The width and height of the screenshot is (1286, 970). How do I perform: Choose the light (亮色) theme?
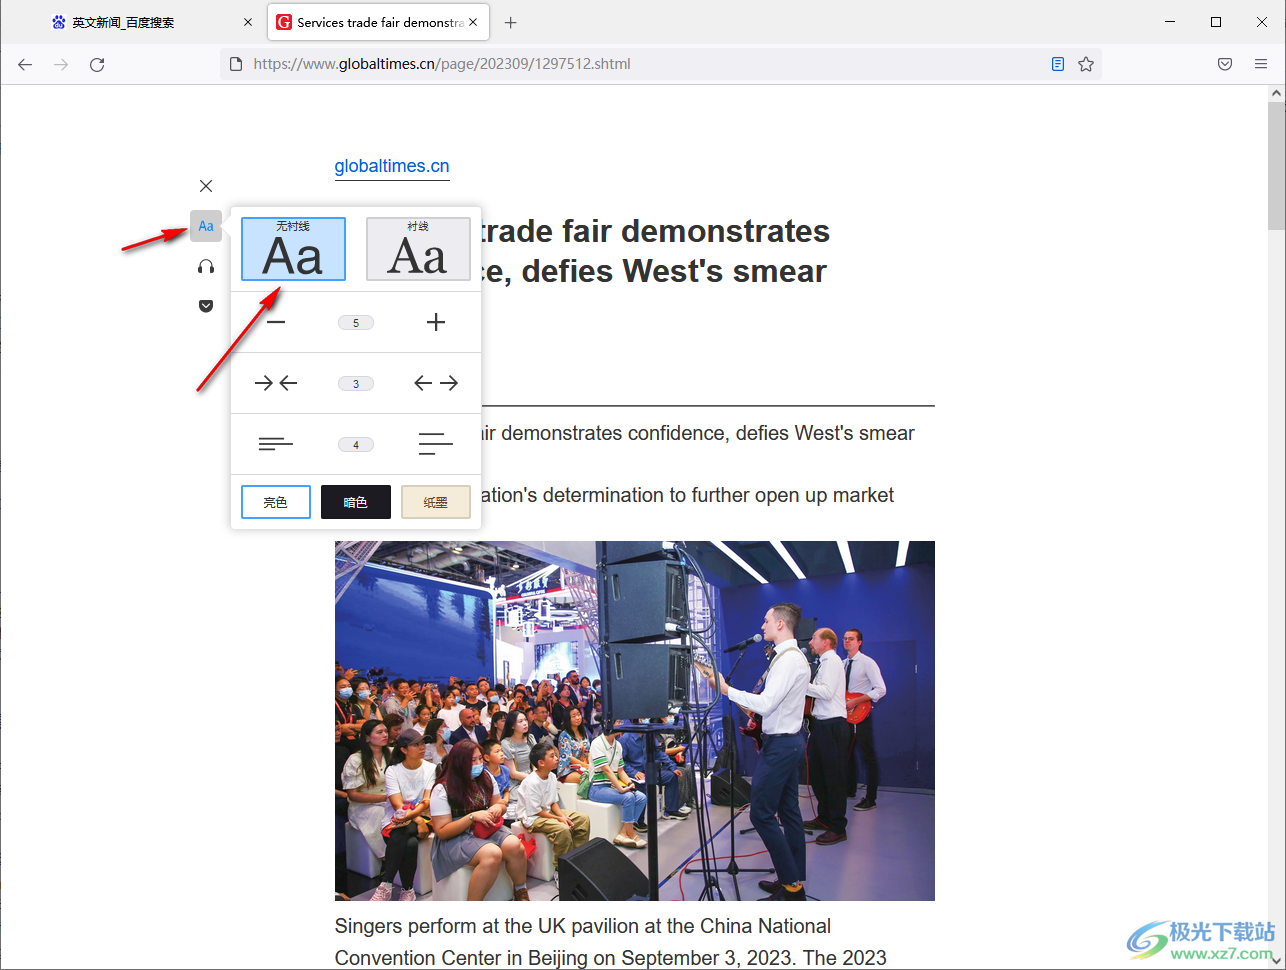coord(276,502)
